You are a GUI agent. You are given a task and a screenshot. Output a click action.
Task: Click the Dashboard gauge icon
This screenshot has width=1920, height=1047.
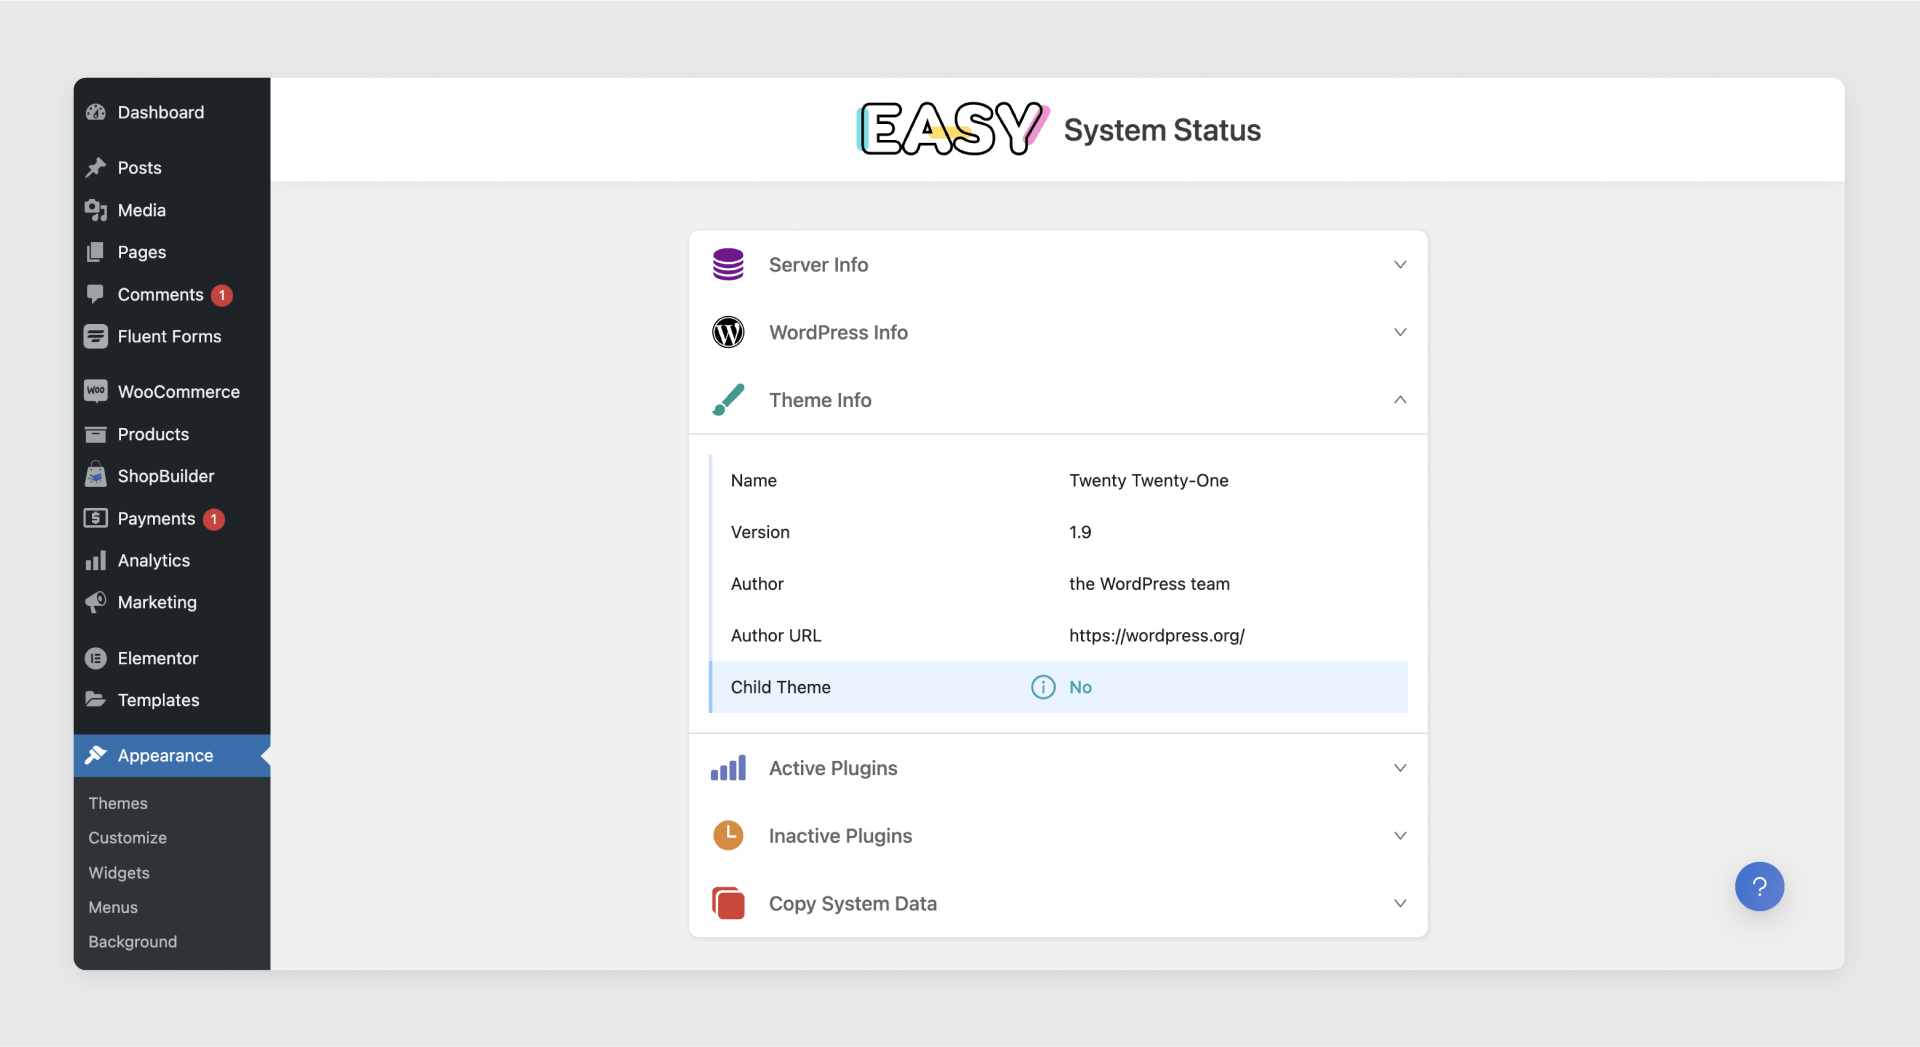click(96, 112)
